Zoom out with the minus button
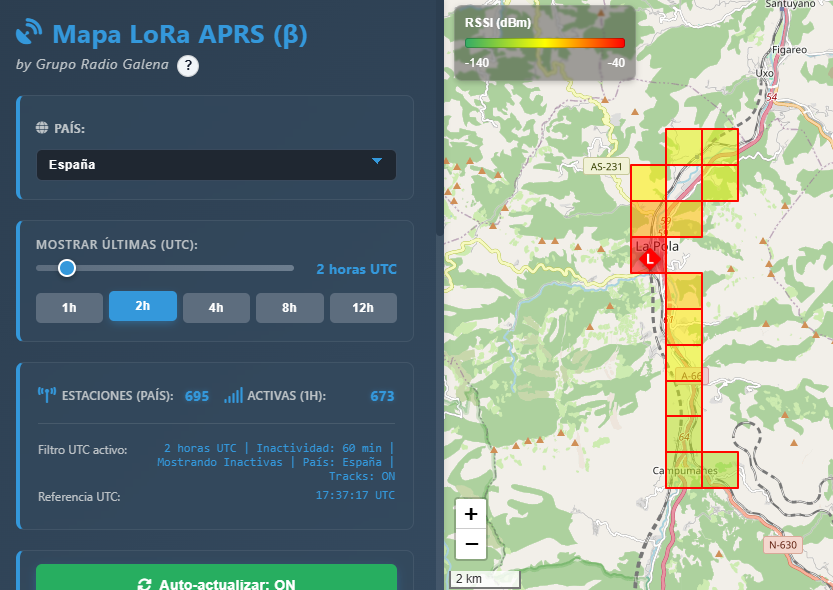This screenshot has width=833, height=590. click(471, 544)
